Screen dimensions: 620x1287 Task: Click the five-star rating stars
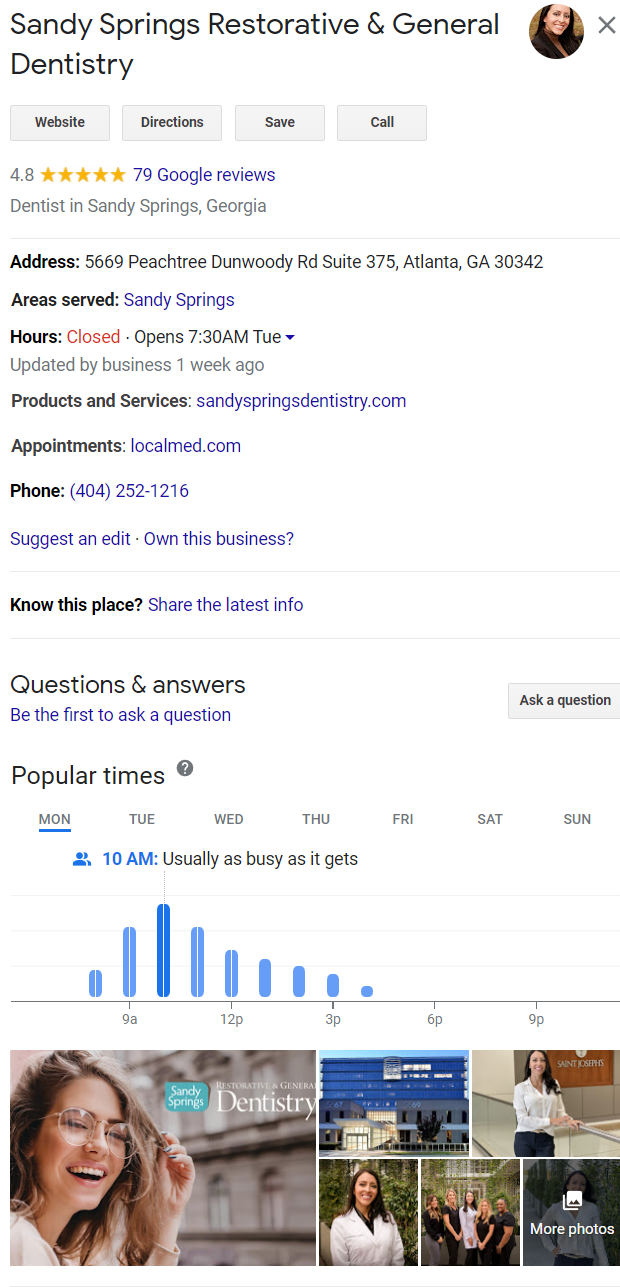pyautogui.click(x=83, y=175)
